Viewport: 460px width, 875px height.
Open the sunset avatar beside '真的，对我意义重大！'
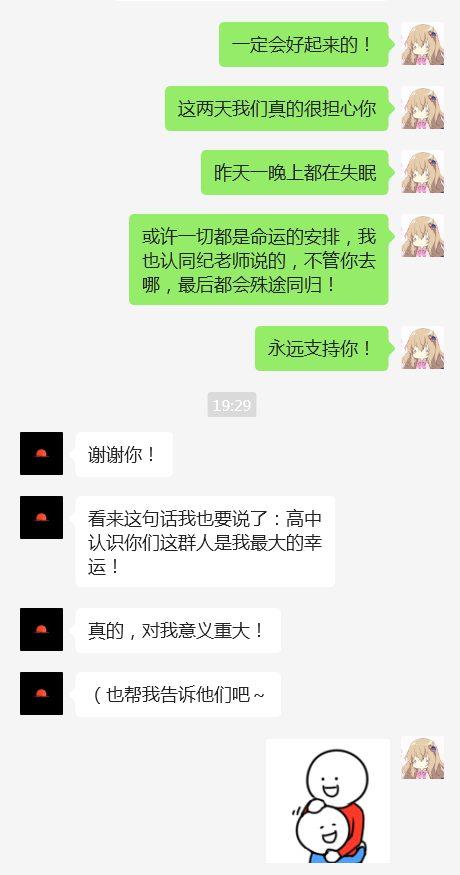[x=41, y=629]
